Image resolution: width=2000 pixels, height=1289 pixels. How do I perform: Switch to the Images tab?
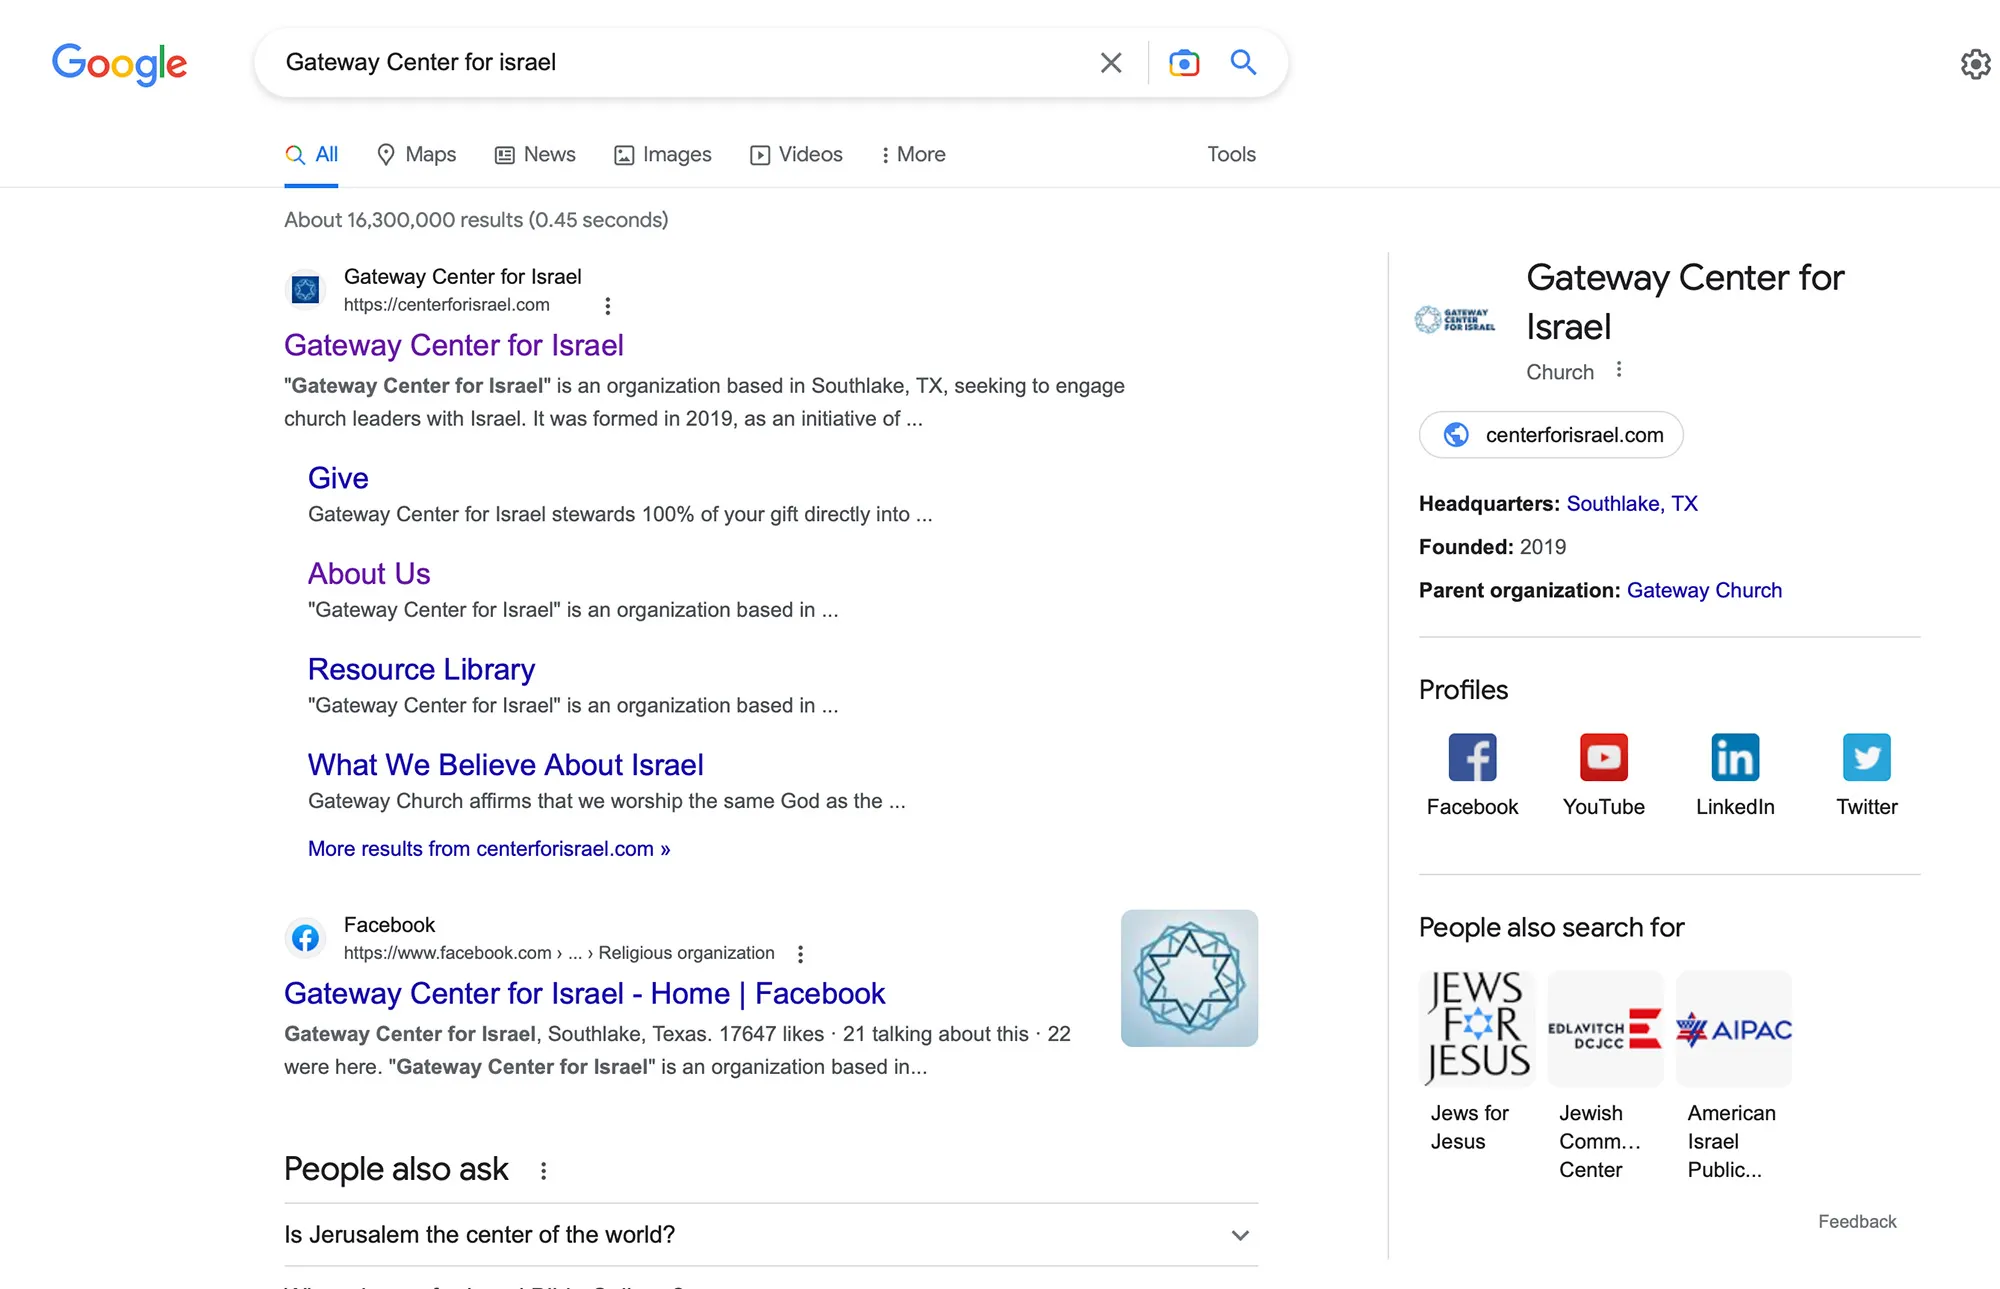(662, 155)
